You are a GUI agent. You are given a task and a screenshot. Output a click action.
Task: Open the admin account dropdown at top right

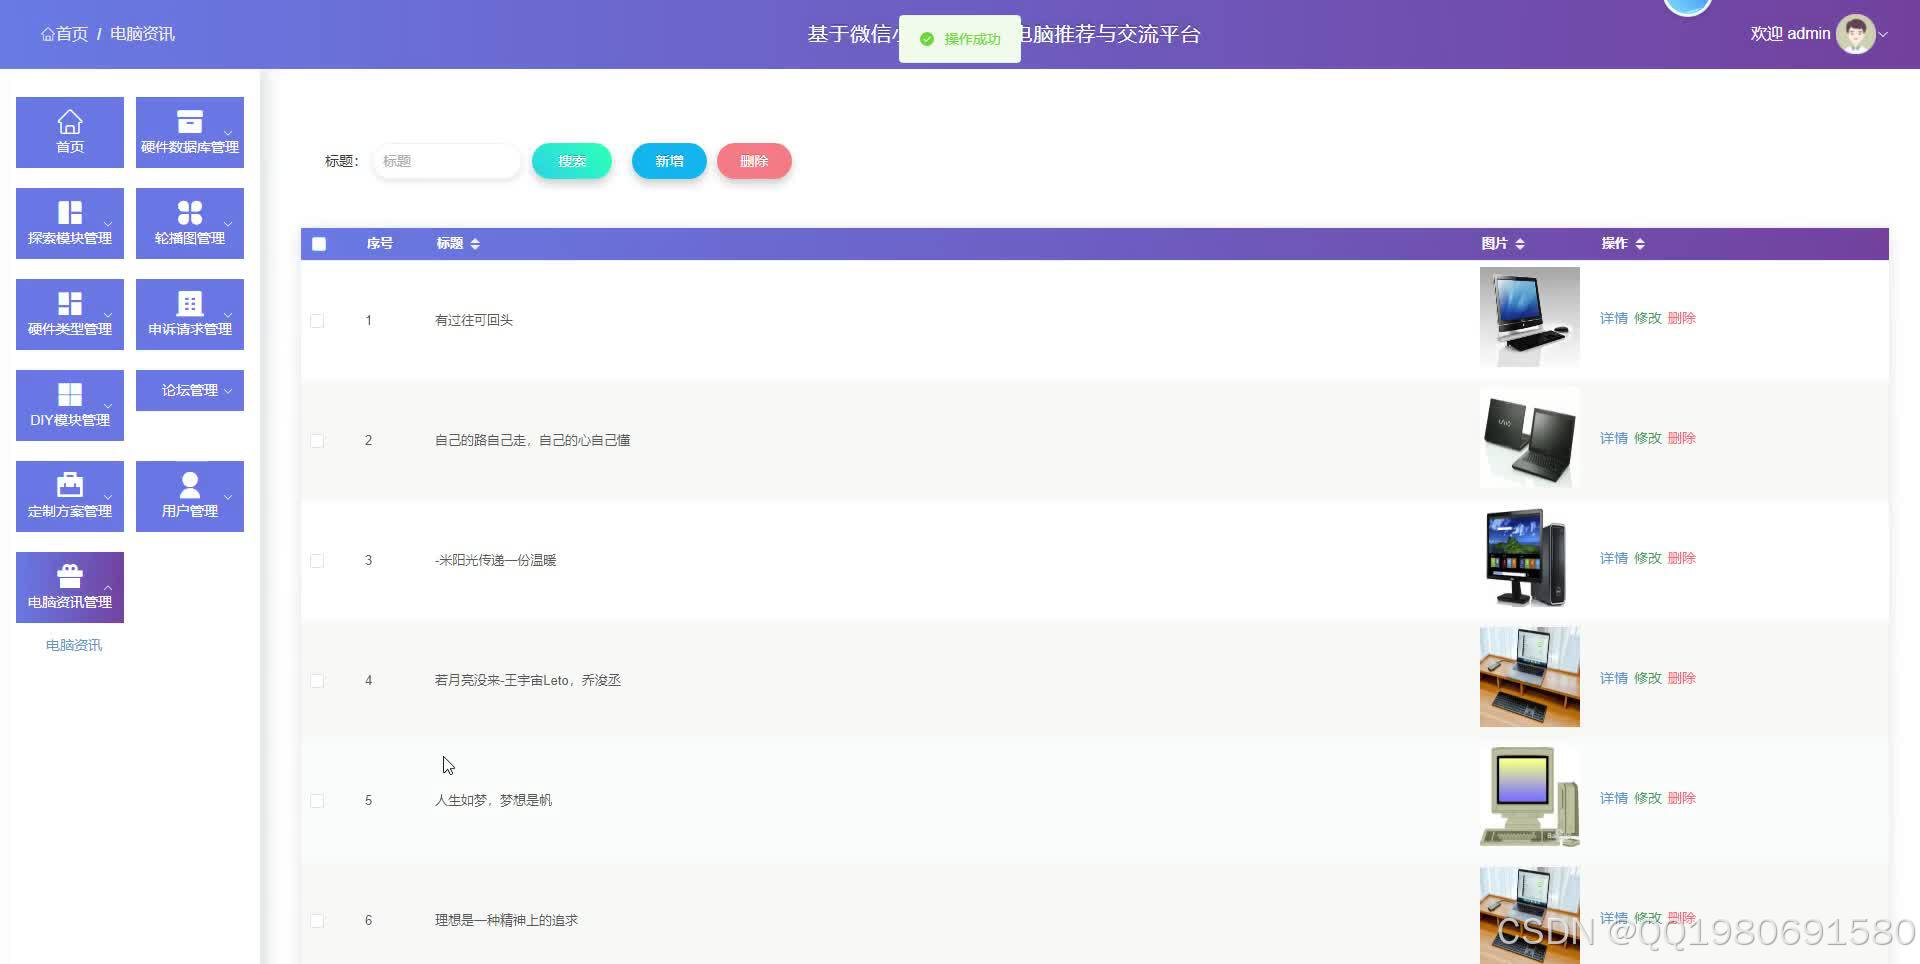[1884, 33]
